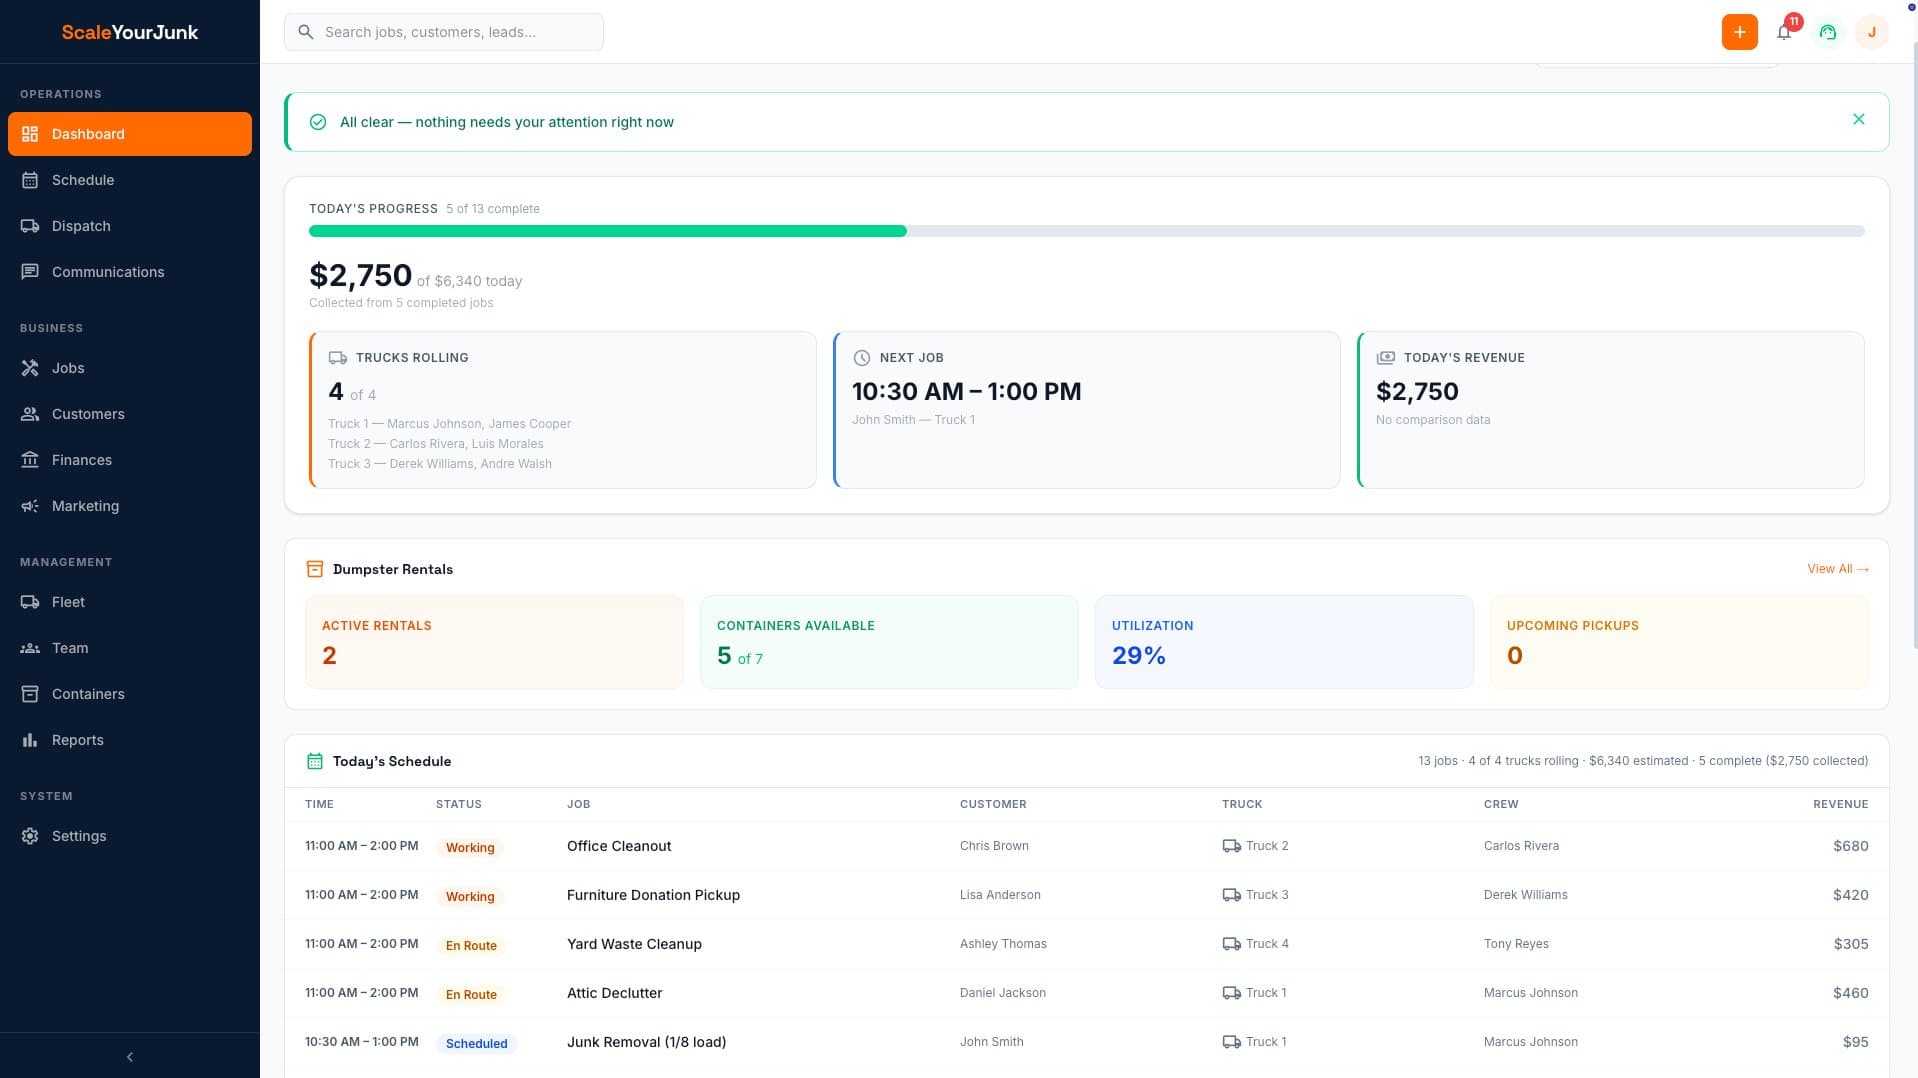The image size is (1918, 1078).
Task: Click the ScaleYourJunk logo
Action: coord(130,32)
